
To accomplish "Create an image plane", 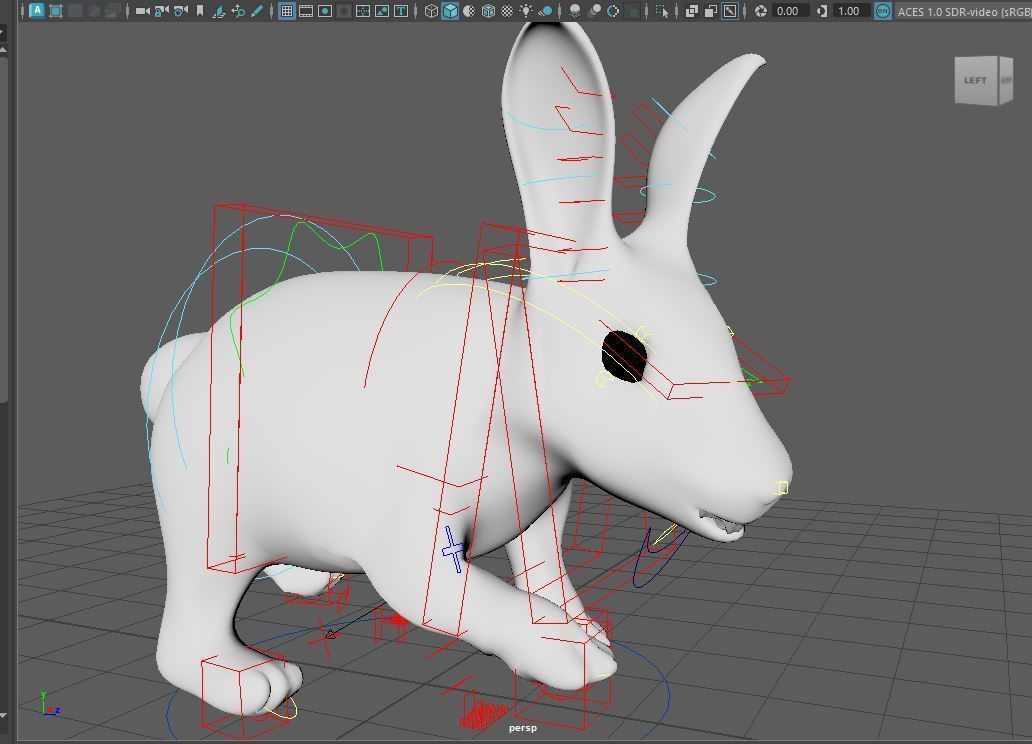I will pyautogui.click(x=219, y=12).
